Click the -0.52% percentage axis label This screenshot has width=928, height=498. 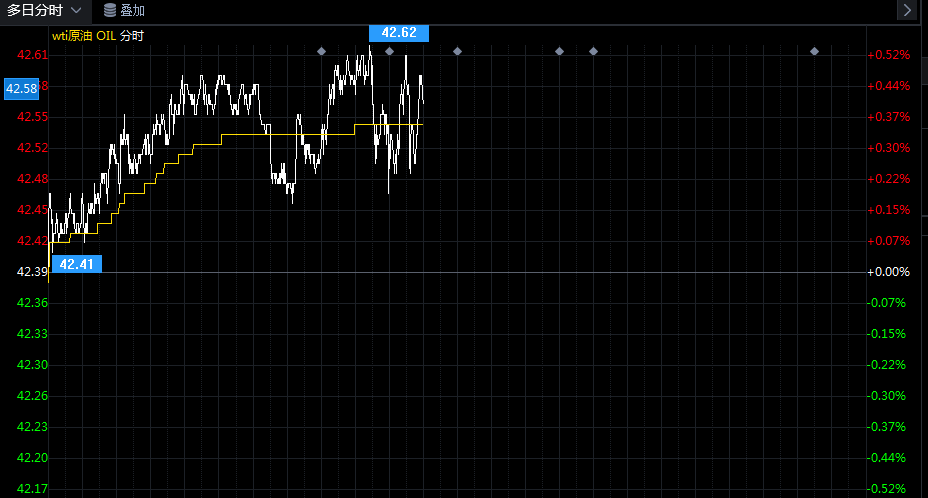pyautogui.click(x=887, y=489)
